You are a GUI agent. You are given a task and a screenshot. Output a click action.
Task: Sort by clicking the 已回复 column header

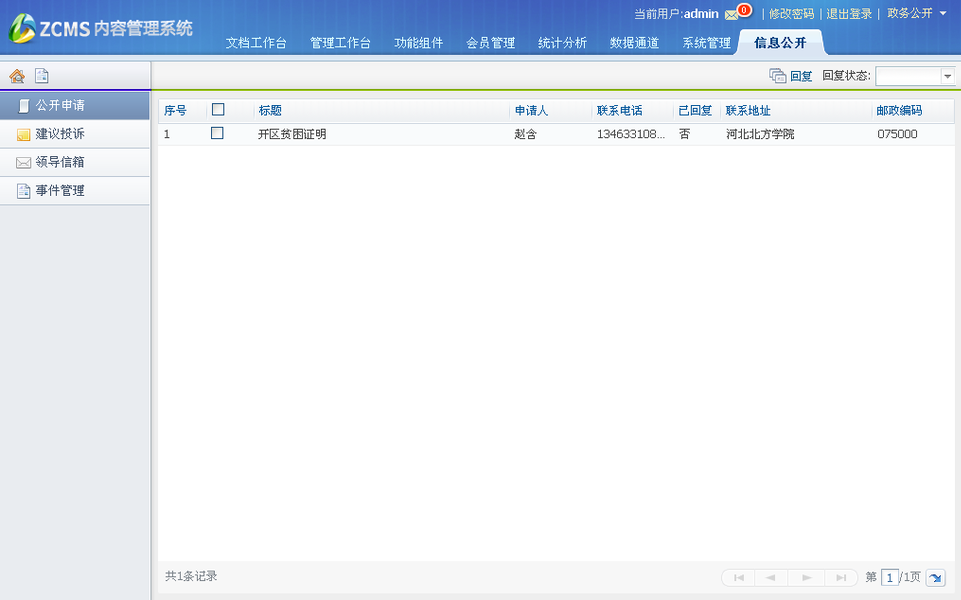695,110
